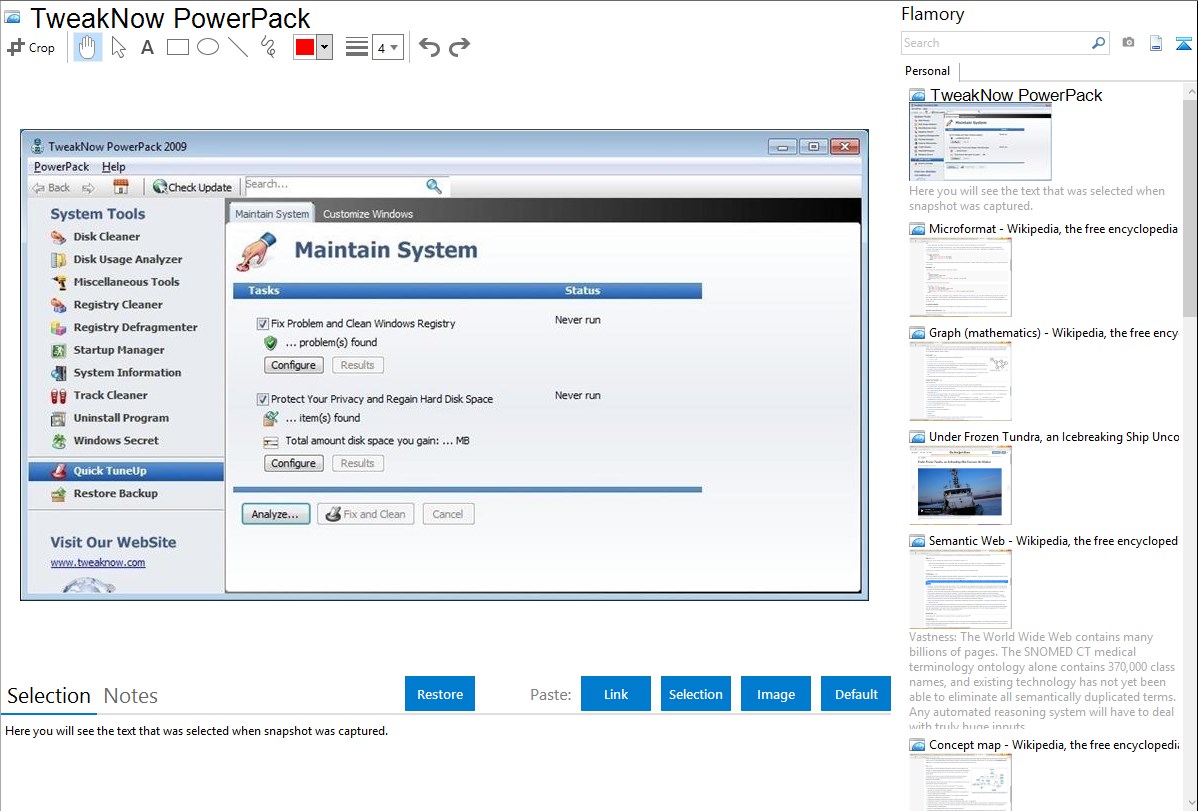Open Registry Defragmenter tool

(x=124, y=327)
